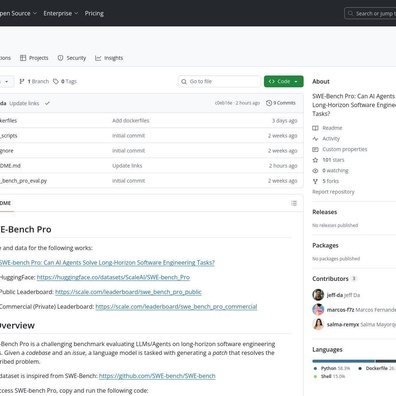View the 101 stars list
Viewport: 396px width, 396px height.
click(x=333, y=160)
